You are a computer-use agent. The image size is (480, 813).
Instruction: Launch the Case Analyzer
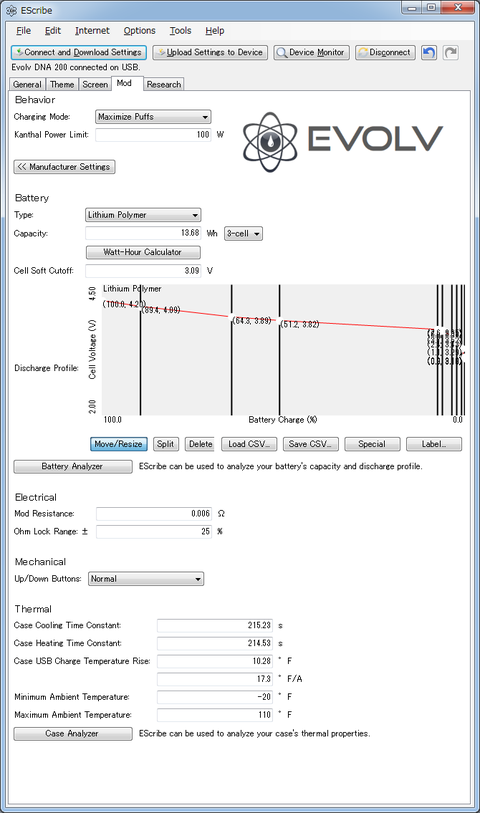73,734
